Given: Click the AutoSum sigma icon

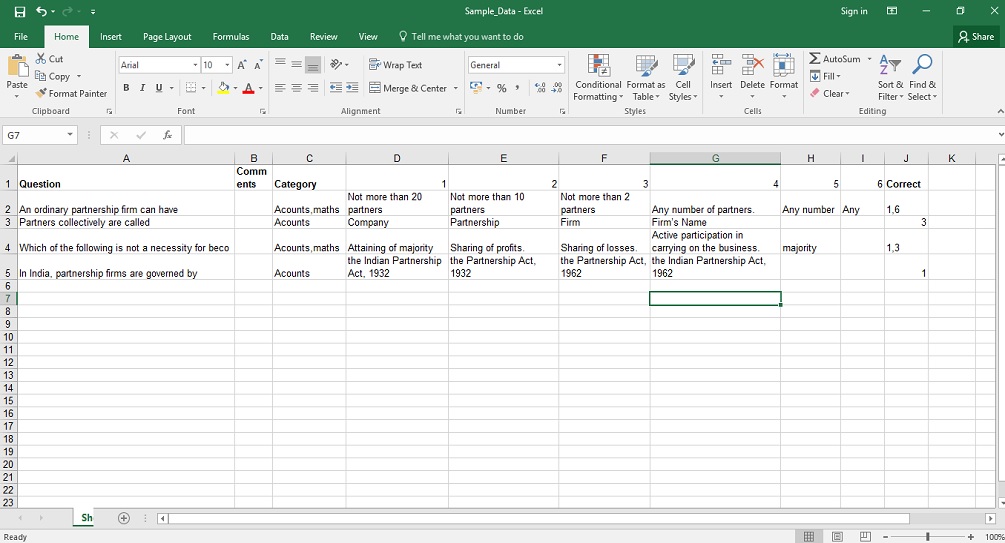Looking at the screenshot, I should tap(815, 59).
